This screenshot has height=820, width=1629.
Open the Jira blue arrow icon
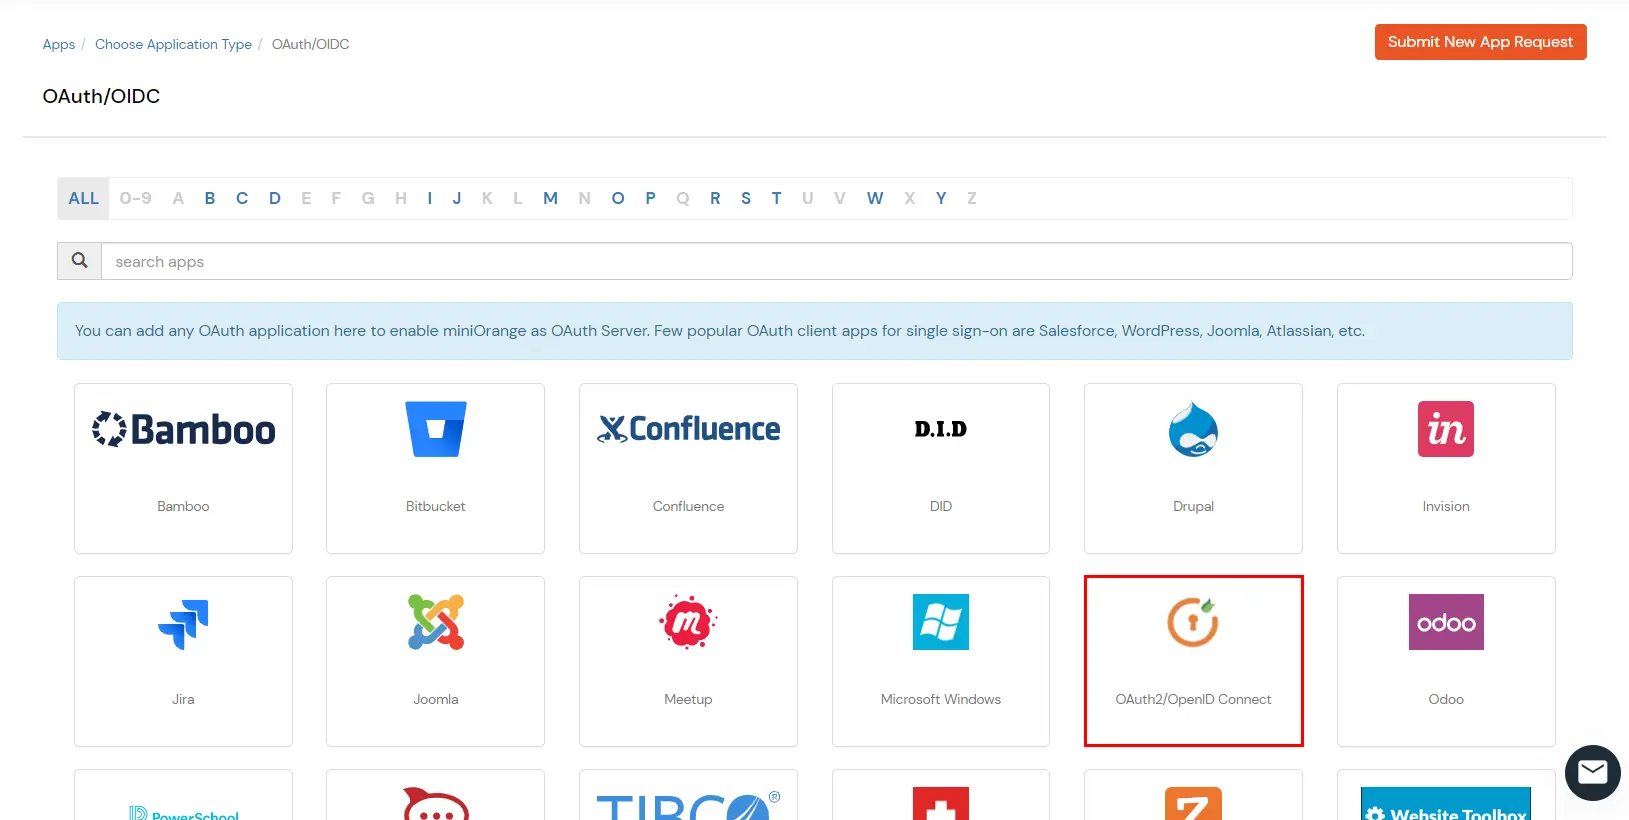(x=183, y=623)
